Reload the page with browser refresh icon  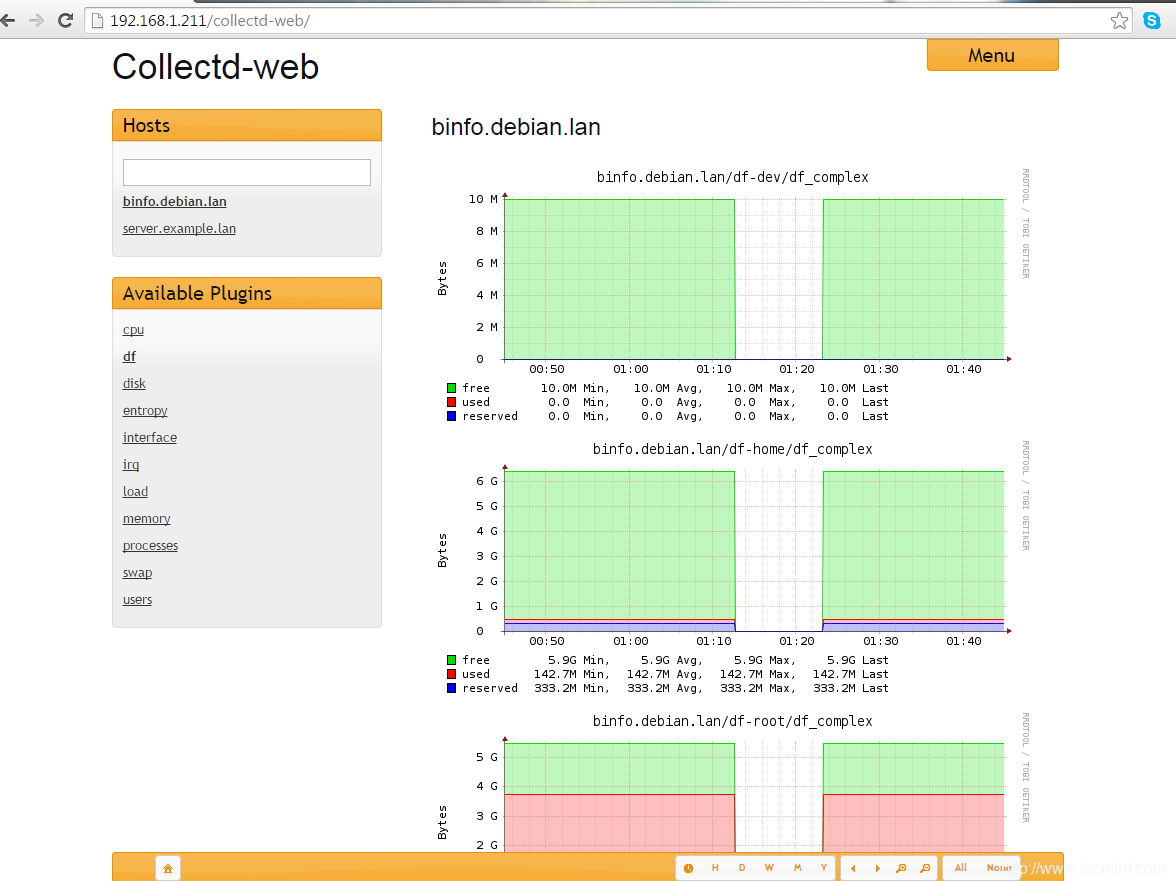[x=65, y=20]
